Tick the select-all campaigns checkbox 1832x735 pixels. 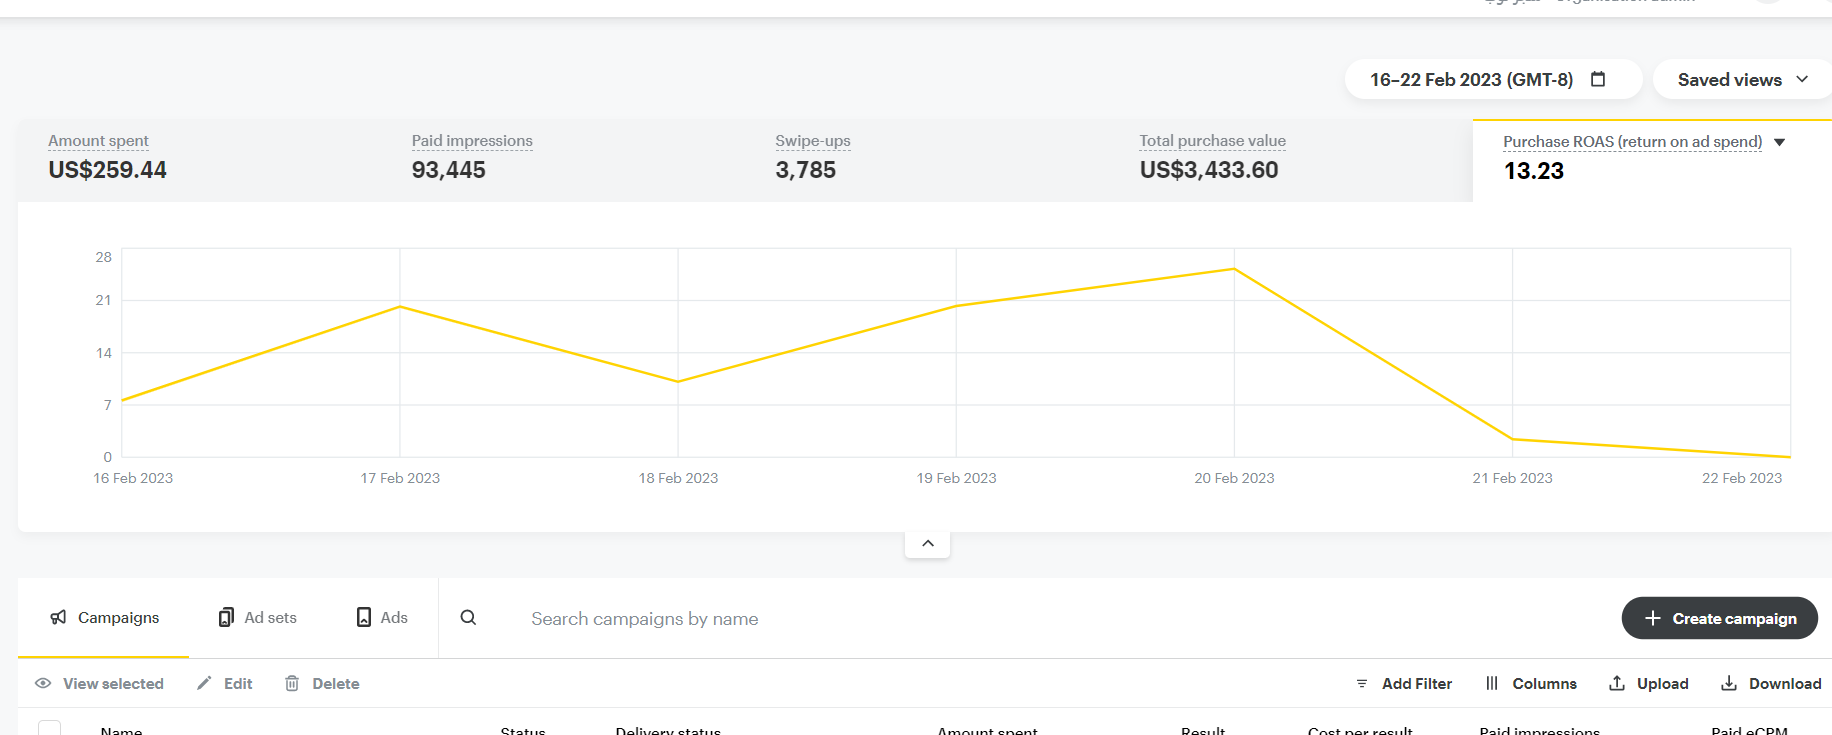click(x=49, y=729)
